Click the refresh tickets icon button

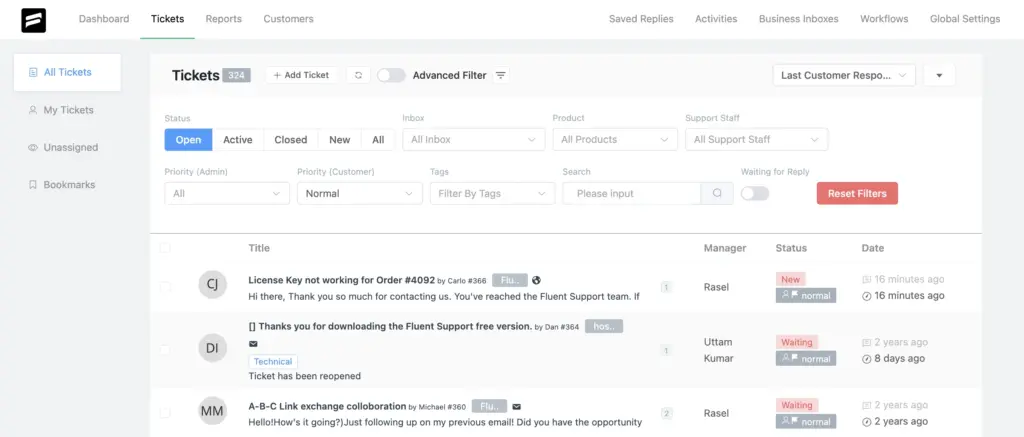click(358, 75)
